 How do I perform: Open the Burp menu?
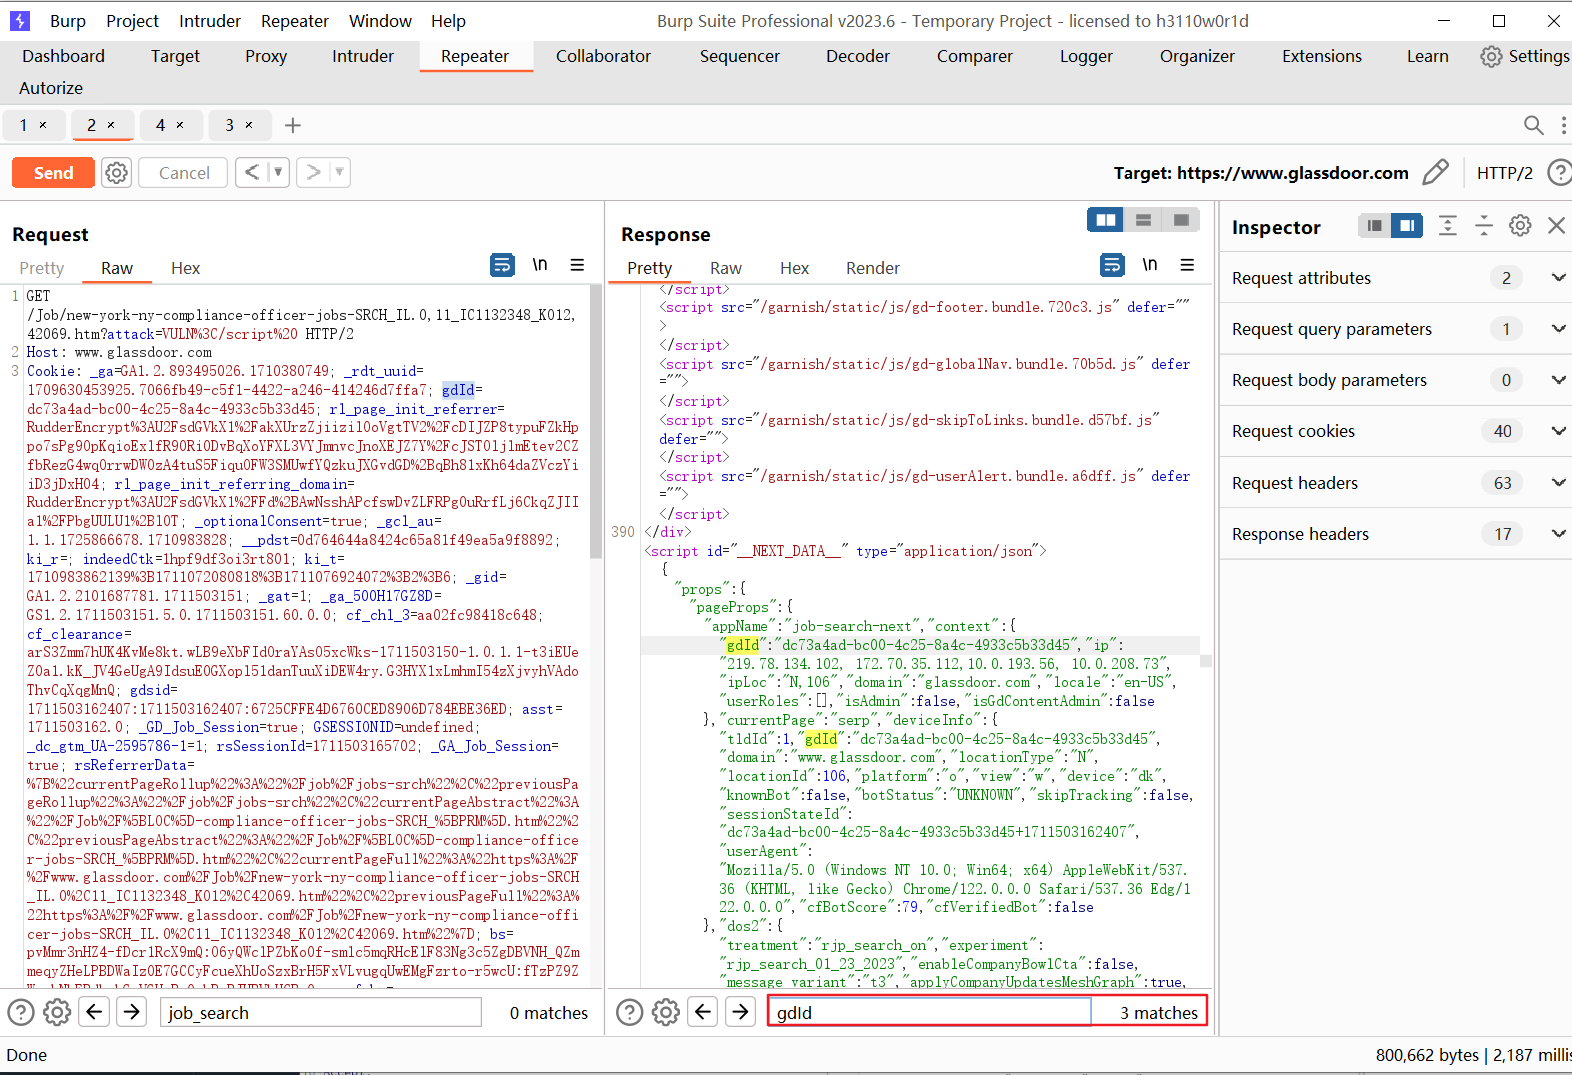(x=68, y=21)
